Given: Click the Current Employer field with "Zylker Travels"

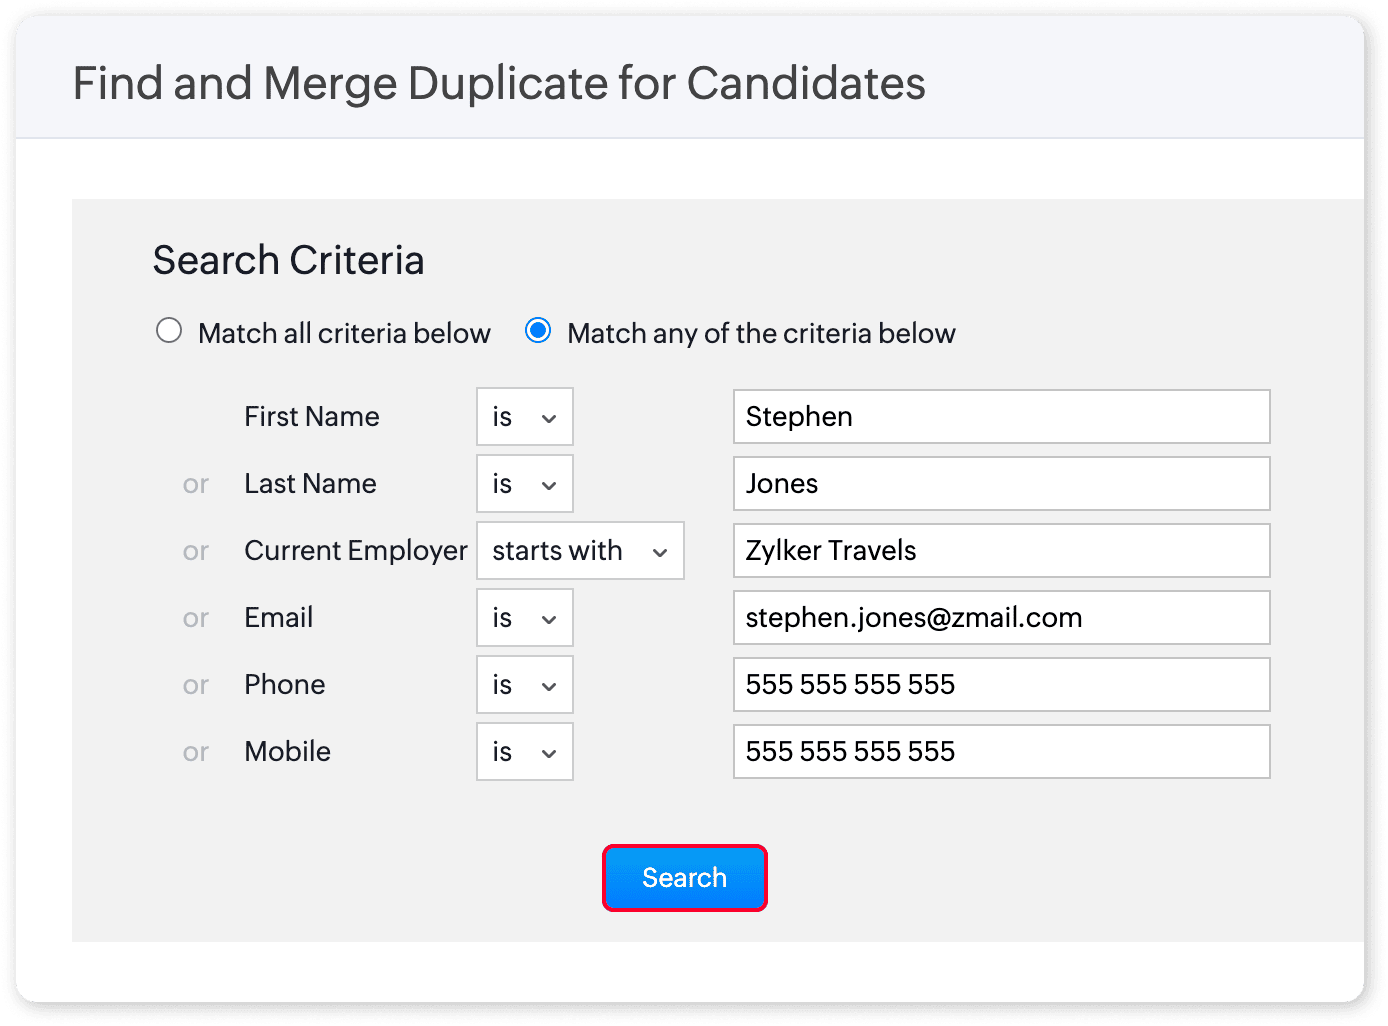Looking at the screenshot, I should coord(1000,550).
